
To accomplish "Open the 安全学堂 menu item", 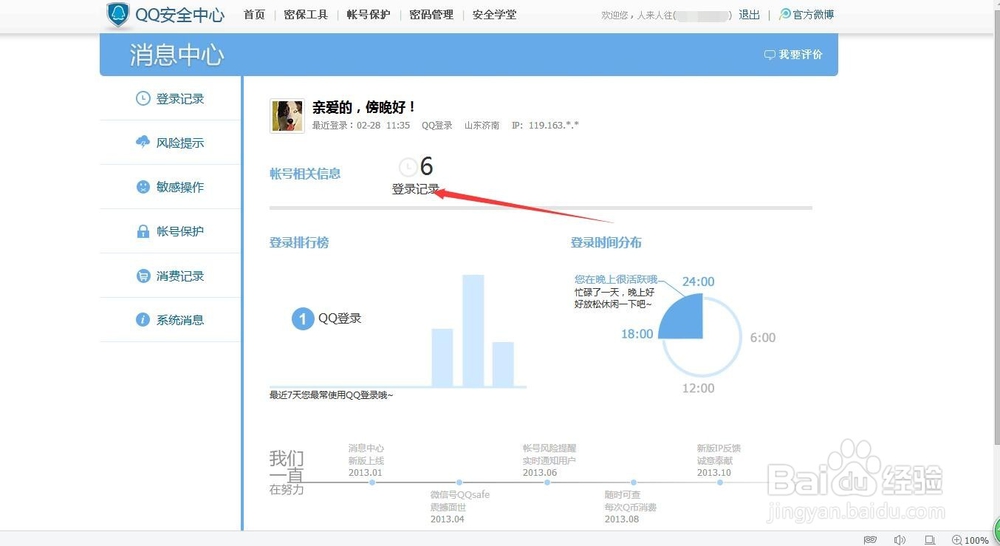I will 494,15.
